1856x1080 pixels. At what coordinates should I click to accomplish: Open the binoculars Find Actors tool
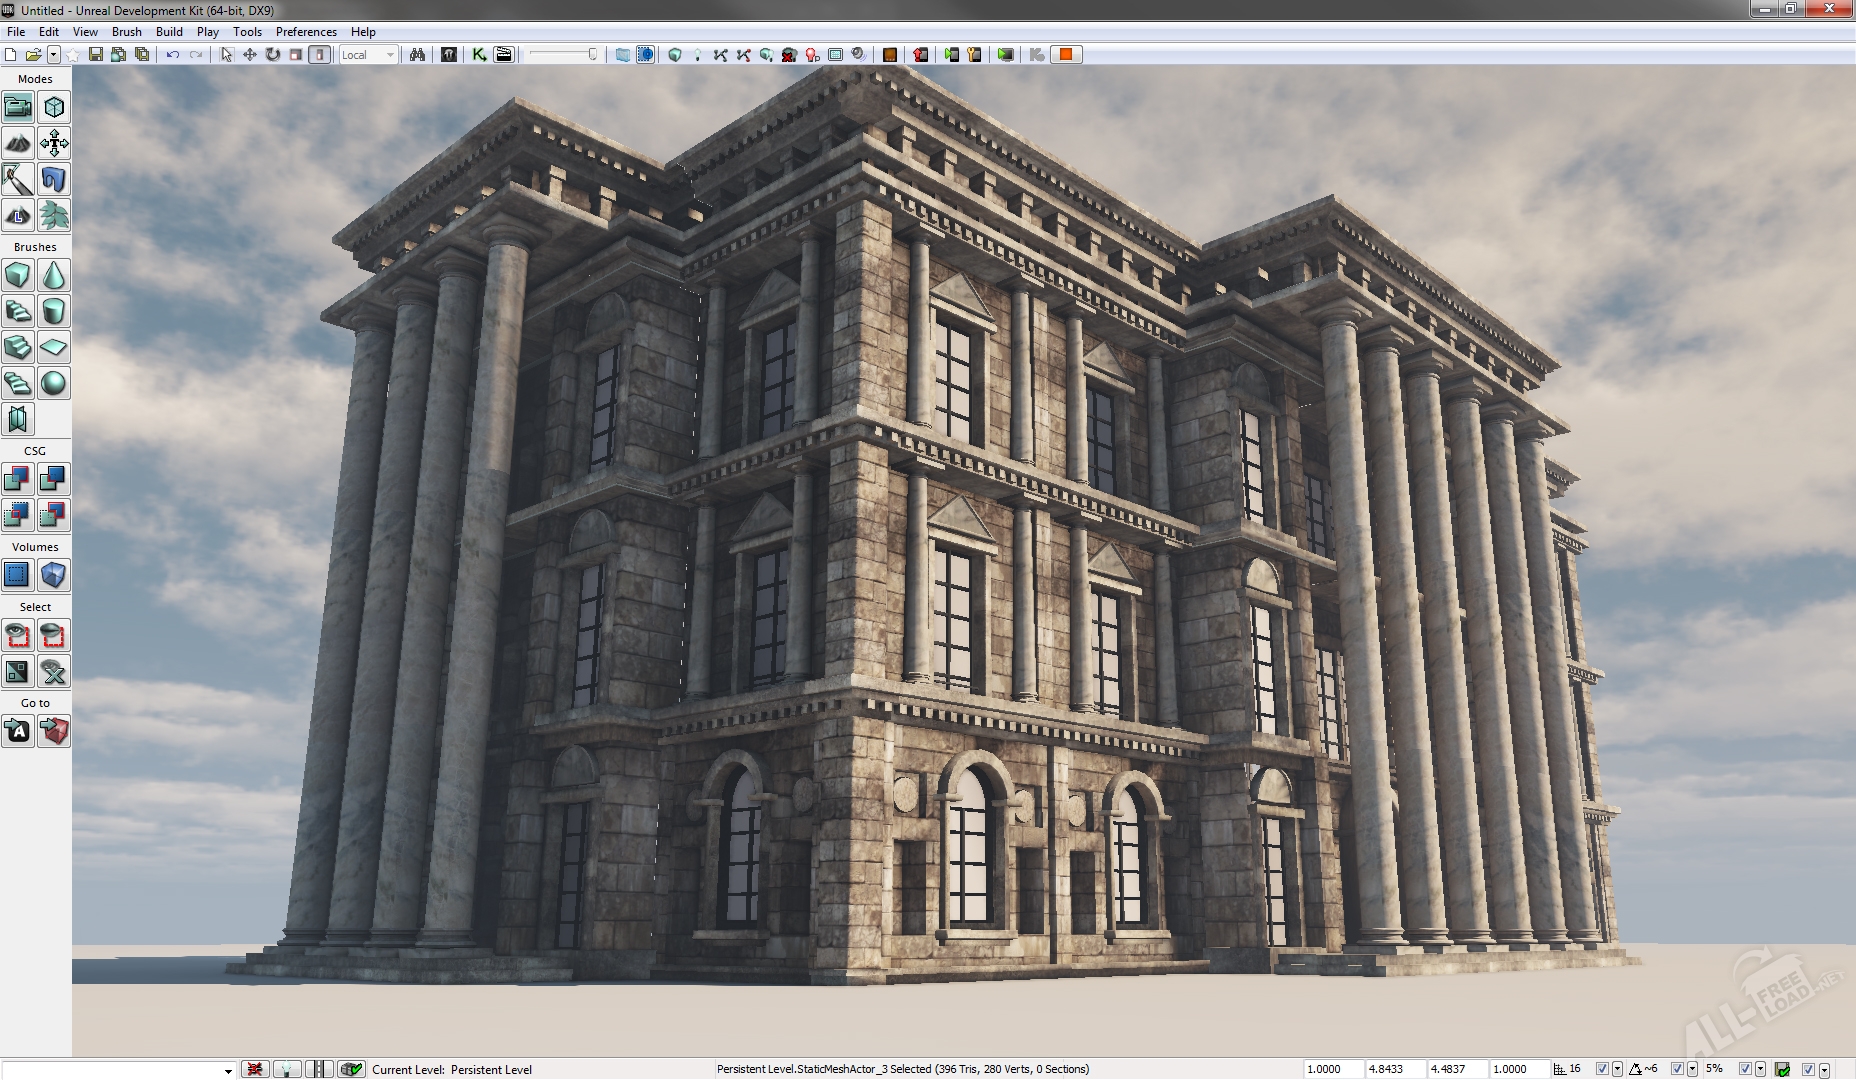click(418, 55)
